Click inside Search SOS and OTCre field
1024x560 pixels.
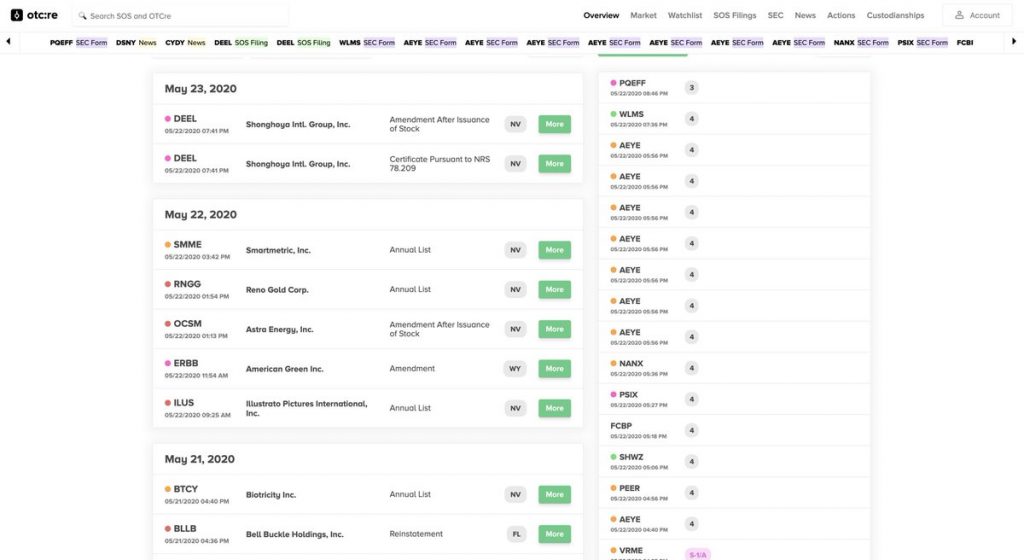pos(180,16)
